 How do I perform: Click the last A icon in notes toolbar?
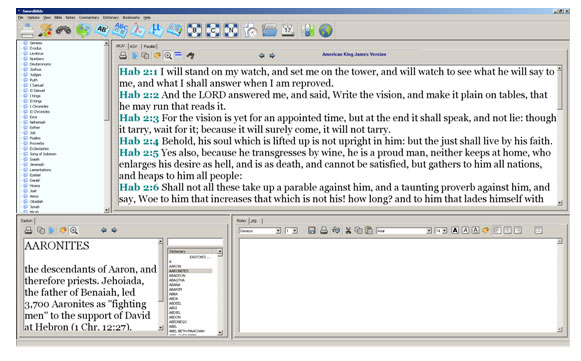[x=476, y=230]
